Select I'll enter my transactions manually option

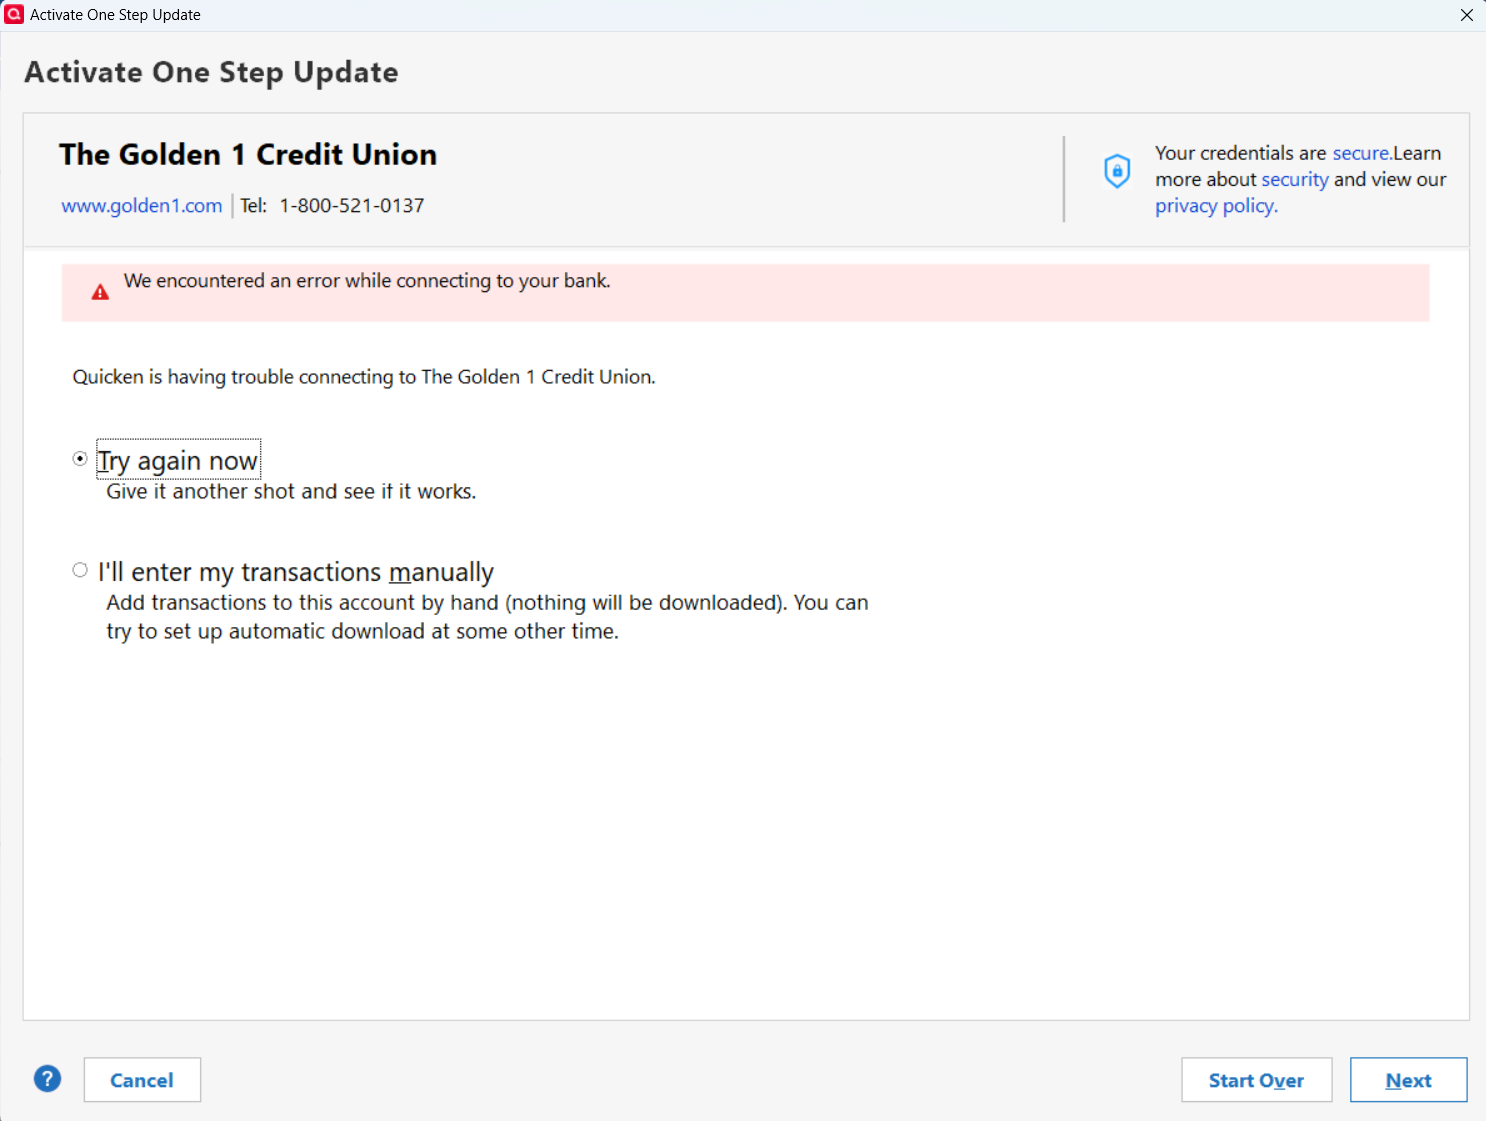(x=80, y=570)
